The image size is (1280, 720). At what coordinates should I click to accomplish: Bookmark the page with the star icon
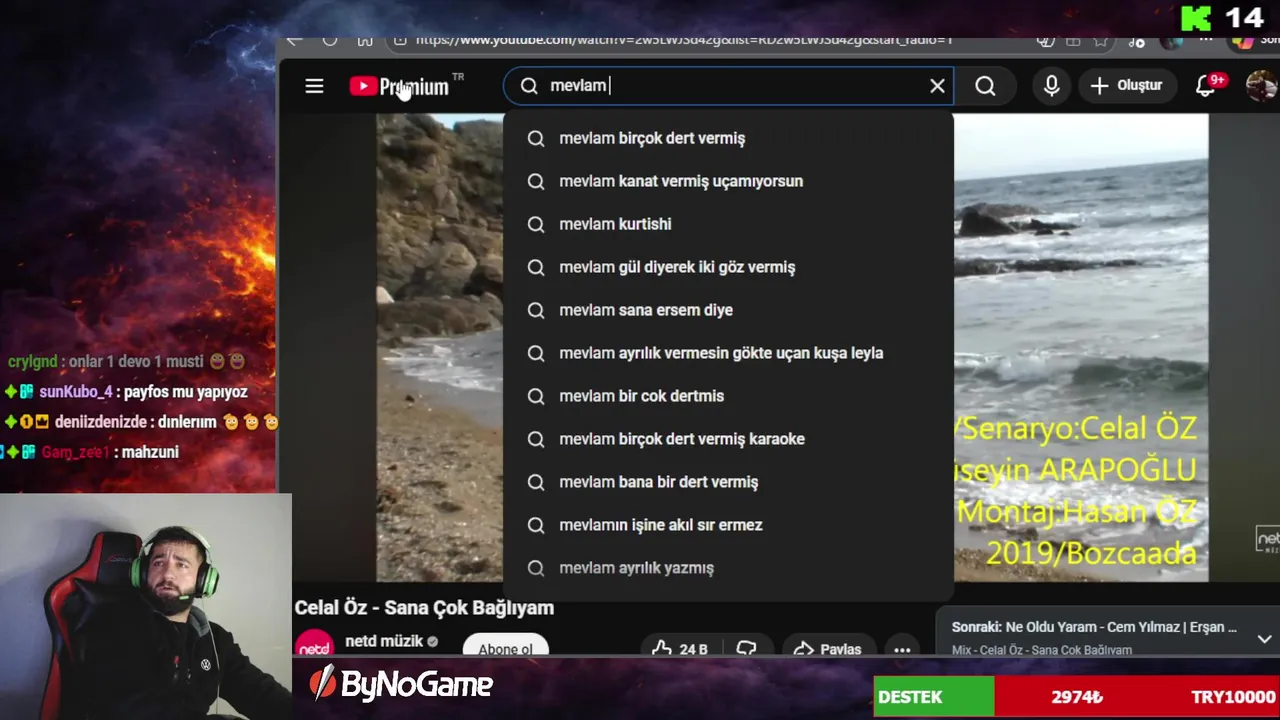1100,40
